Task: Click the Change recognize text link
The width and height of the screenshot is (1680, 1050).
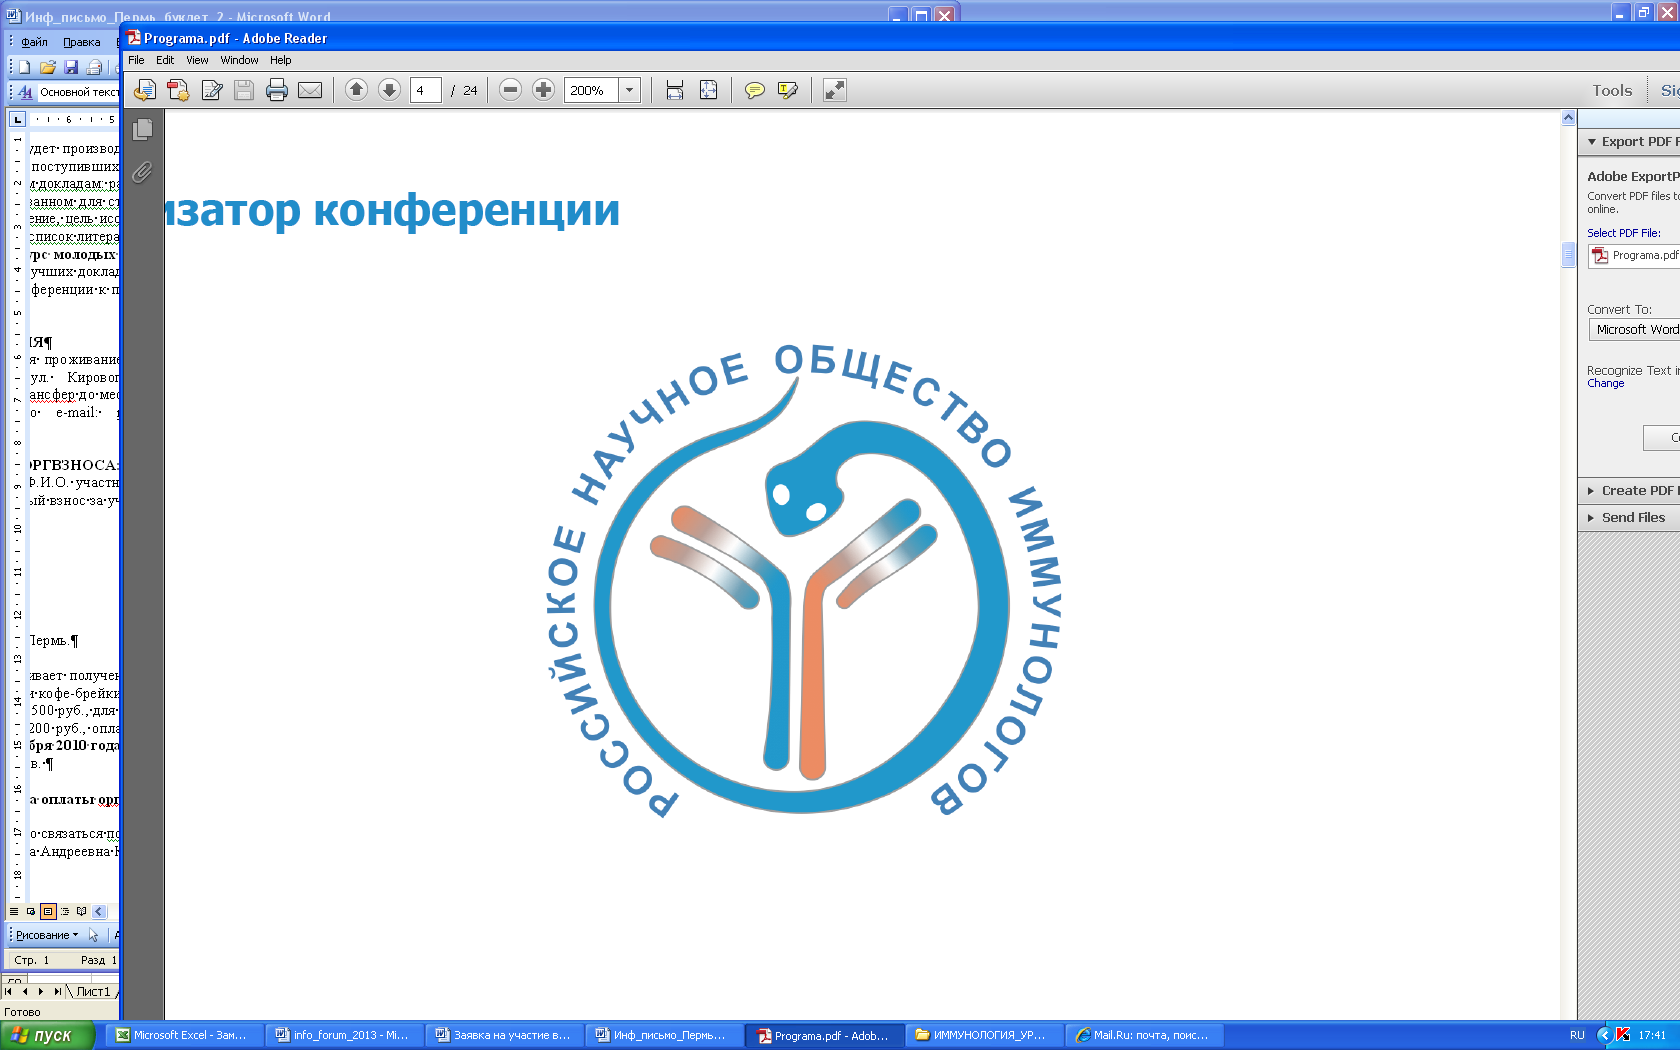Action: 1605,384
